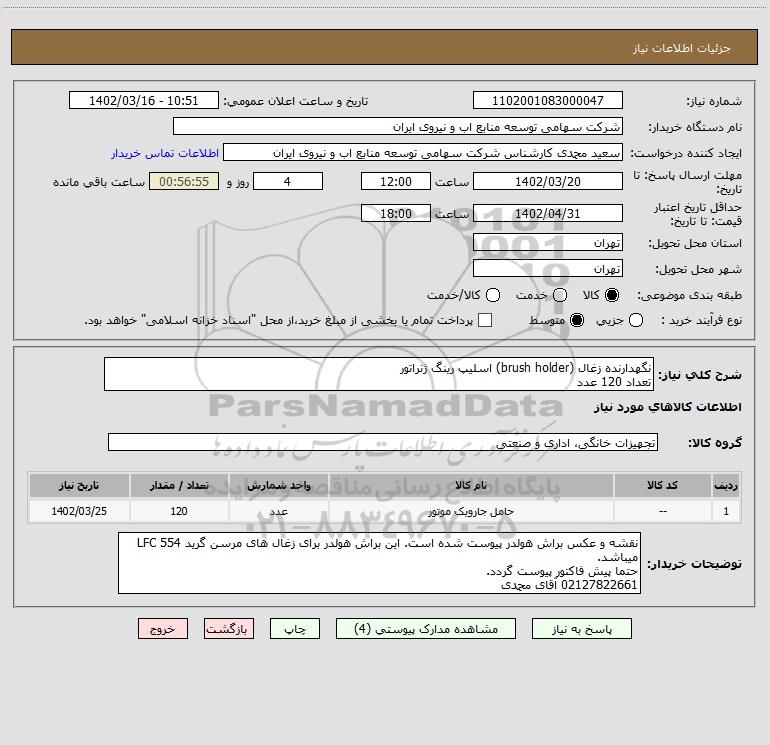Click پاسخ به نیاز button

coord(582,629)
